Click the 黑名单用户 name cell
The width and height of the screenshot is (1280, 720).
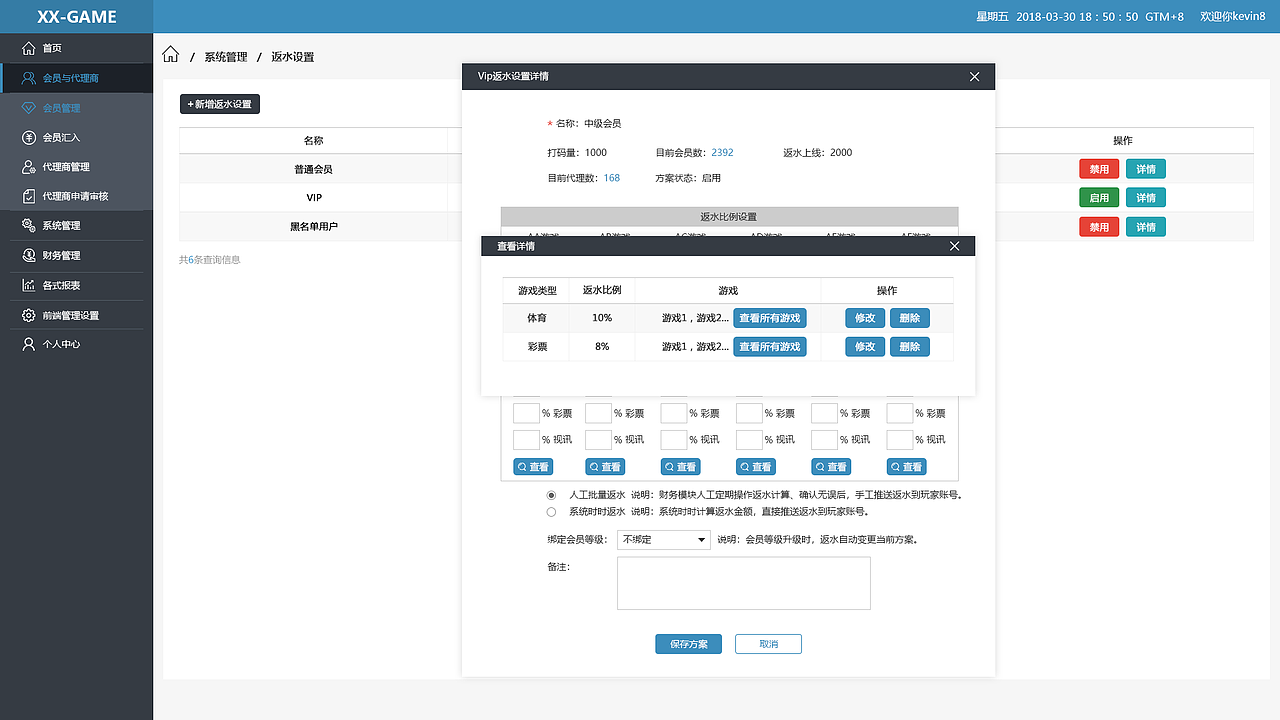click(314, 227)
